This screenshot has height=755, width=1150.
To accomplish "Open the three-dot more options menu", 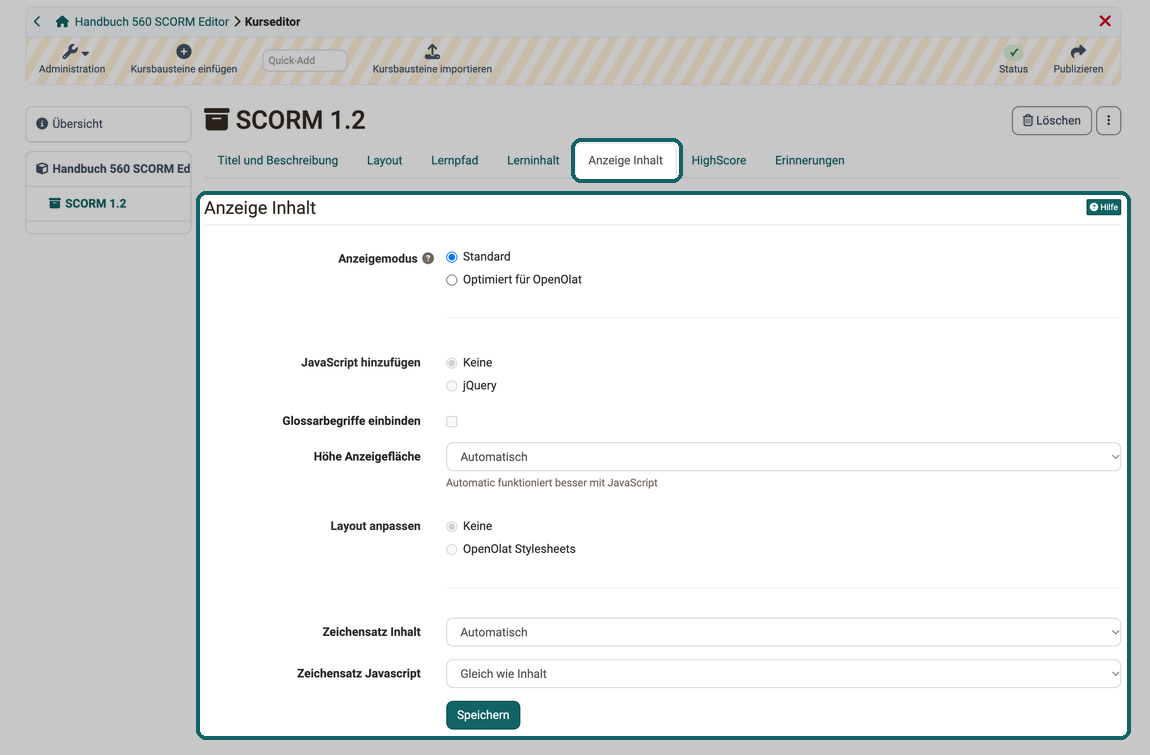I will pyautogui.click(x=1109, y=120).
